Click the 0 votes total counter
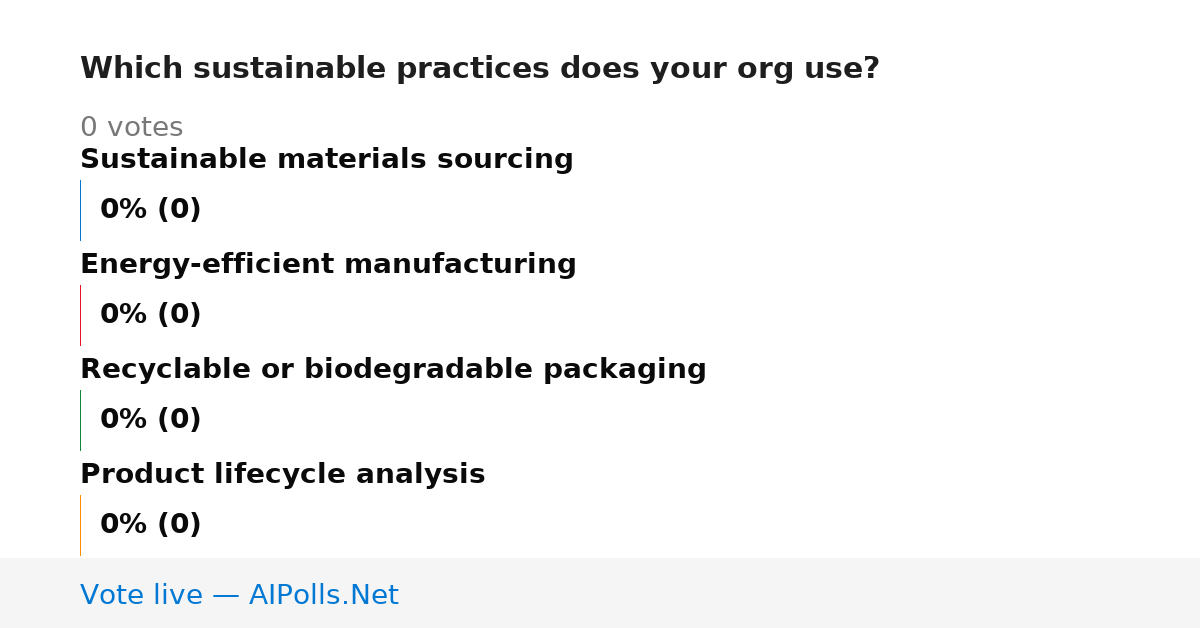Viewport: 1200px width, 628px height. coord(131,128)
